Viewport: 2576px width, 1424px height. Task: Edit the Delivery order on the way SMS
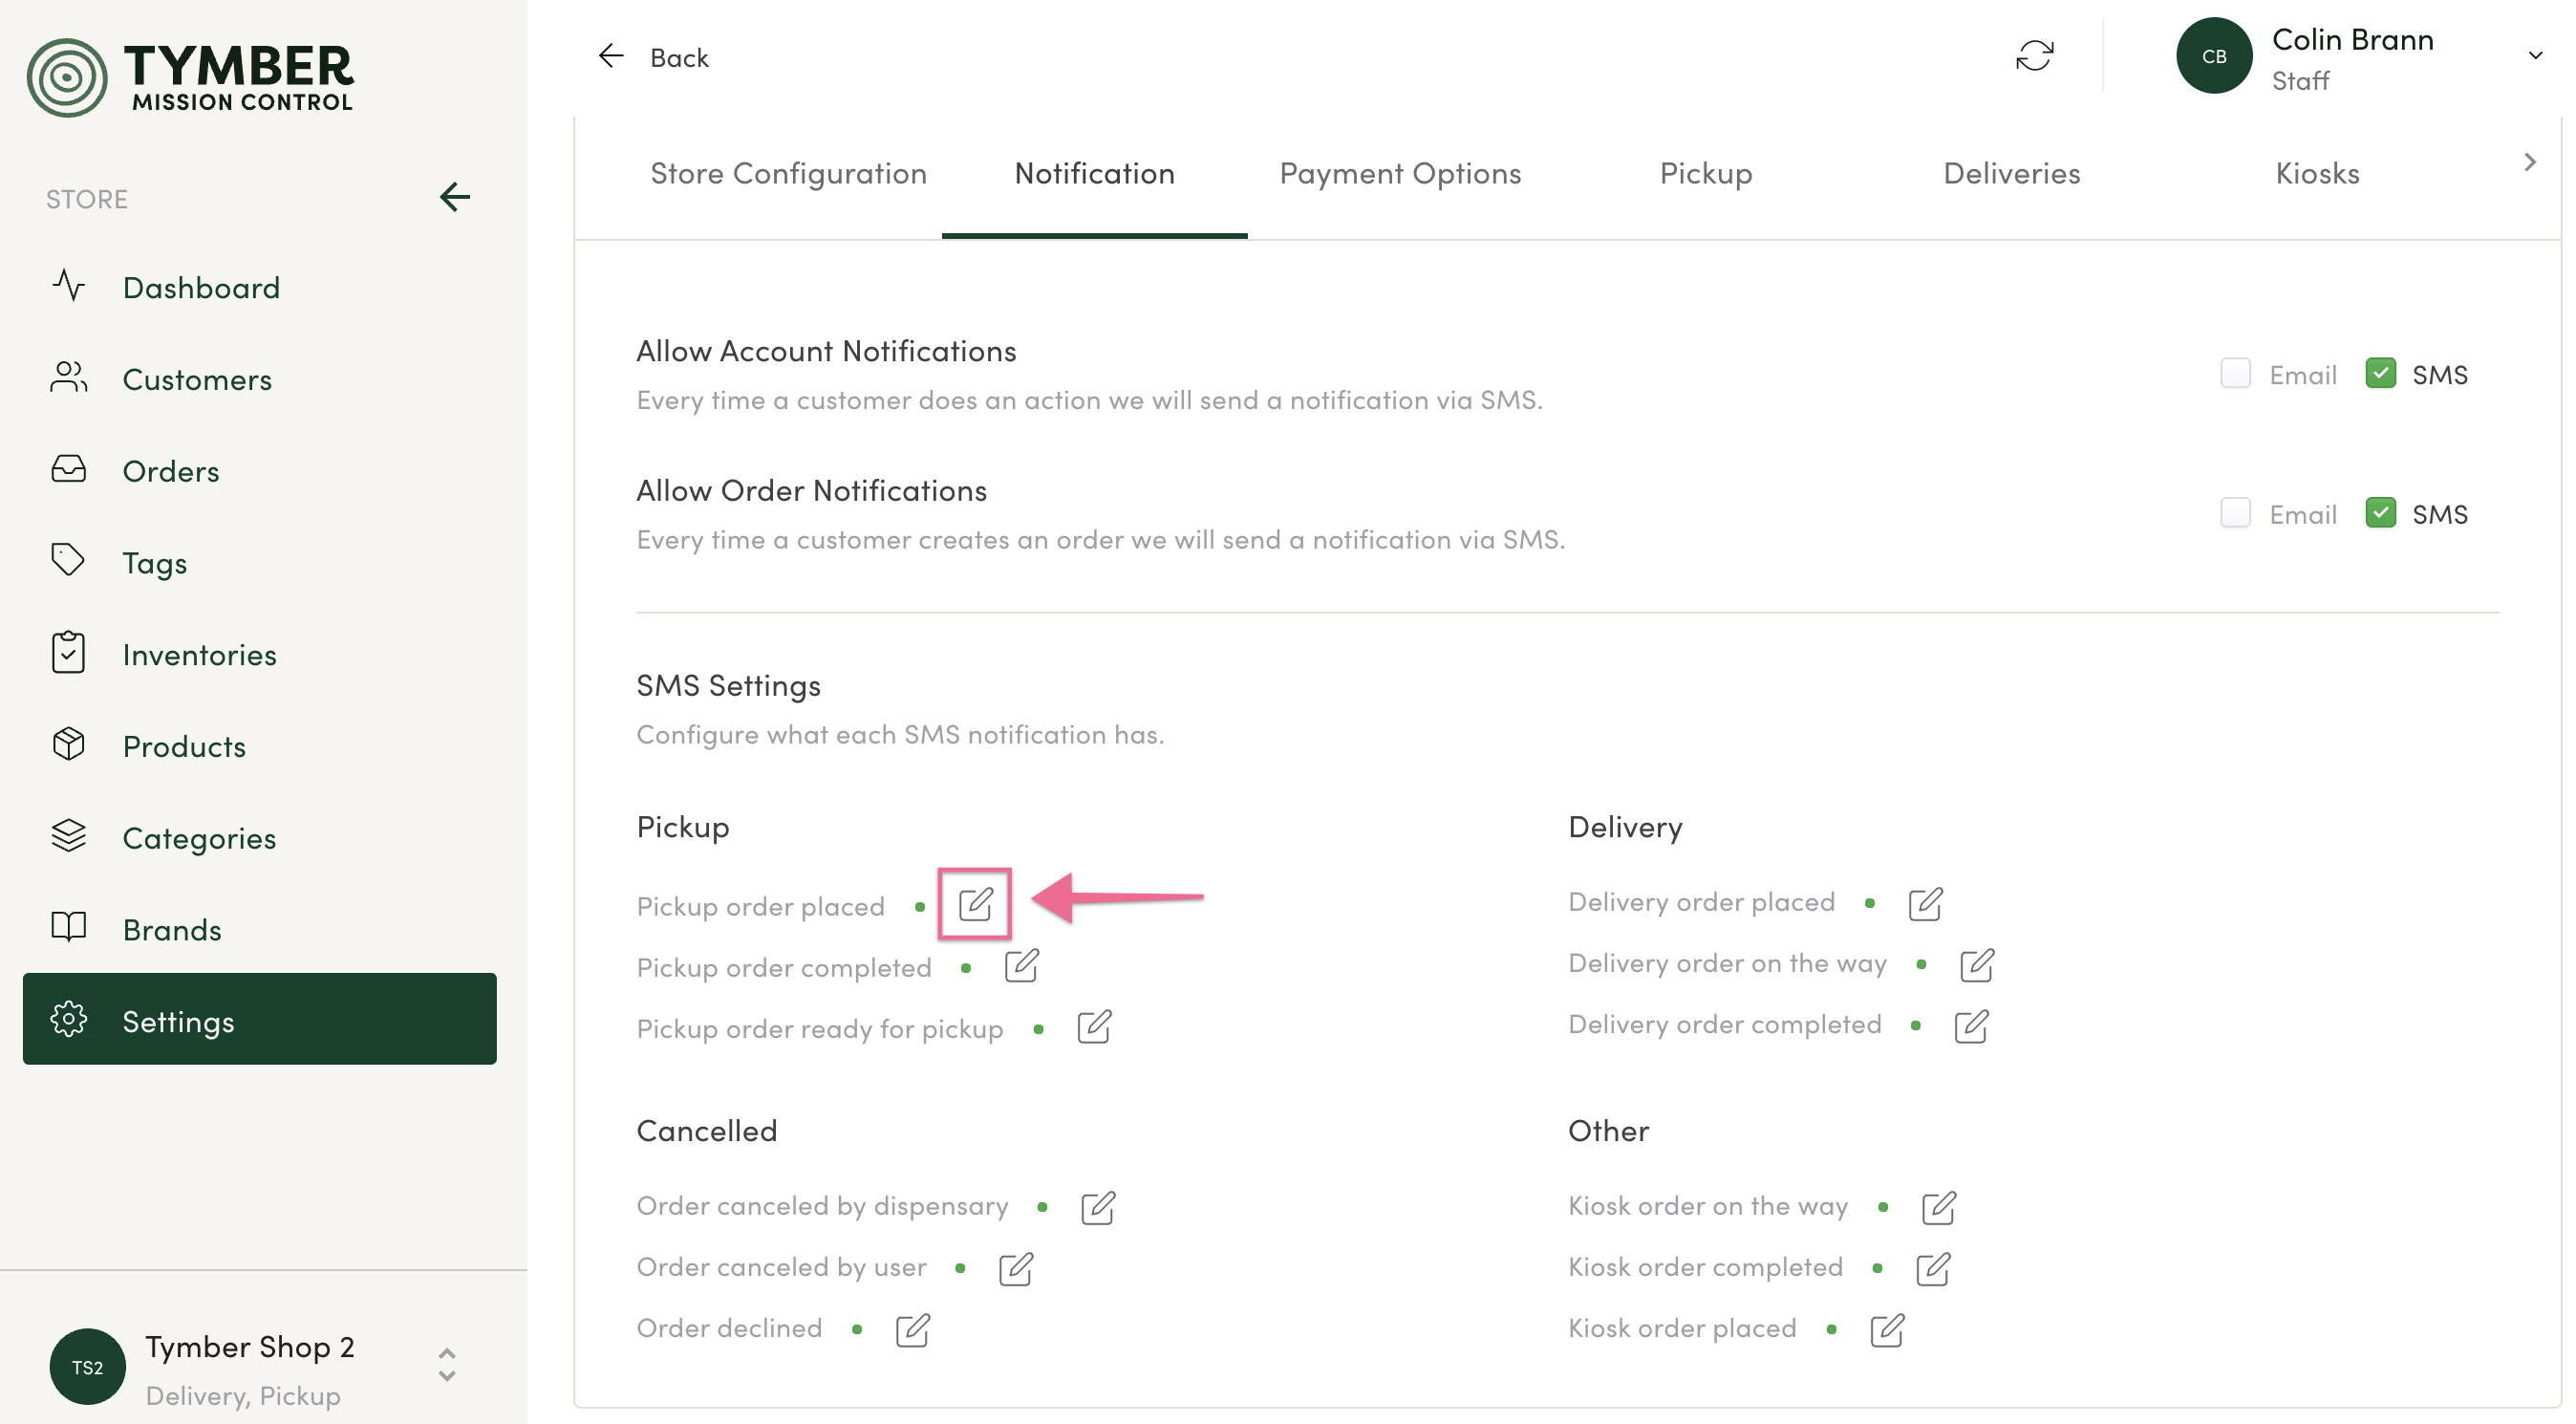tap(1976, 965)
